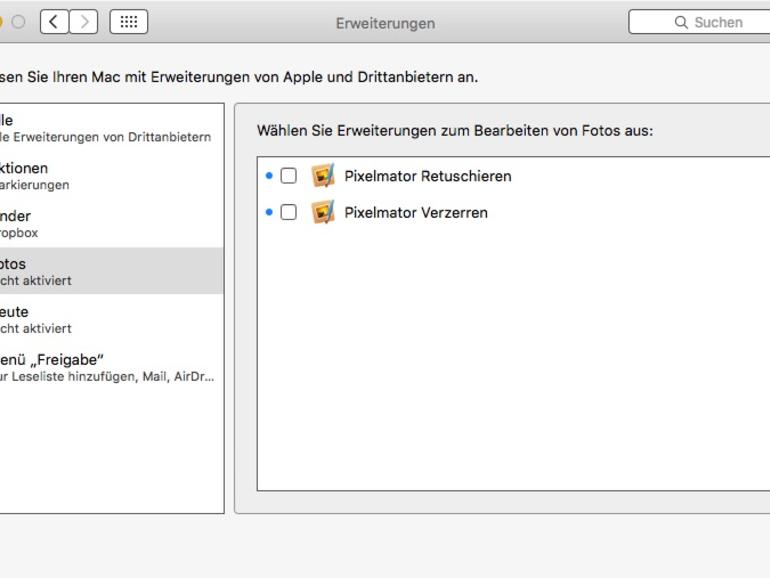
Task: Select the Heute category in sidebar
Action: (x=111, y=319)
